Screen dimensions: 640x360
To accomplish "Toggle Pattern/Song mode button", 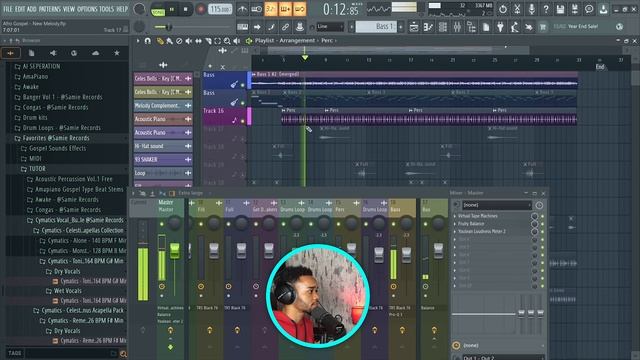I will [158, 9].
